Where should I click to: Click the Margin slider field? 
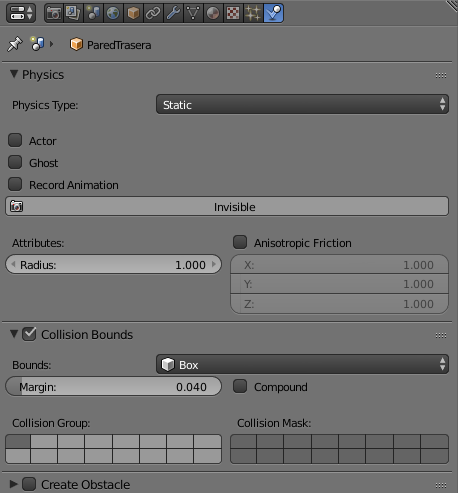coord(113,387)
